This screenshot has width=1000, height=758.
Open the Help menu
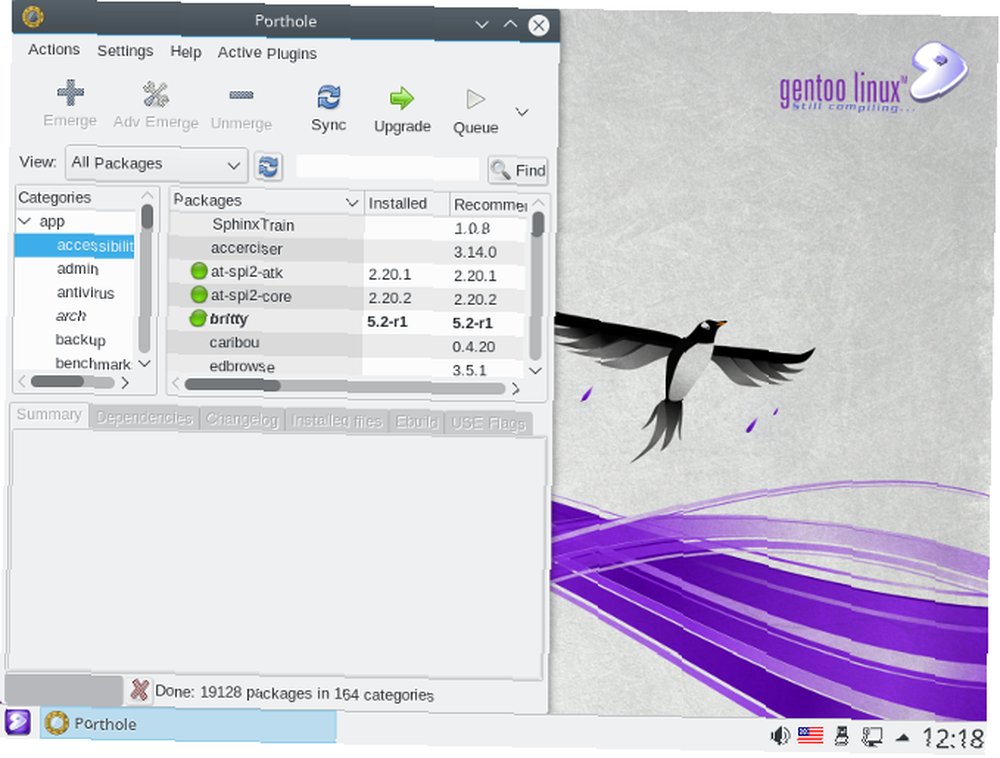click(x=186, y=52)
